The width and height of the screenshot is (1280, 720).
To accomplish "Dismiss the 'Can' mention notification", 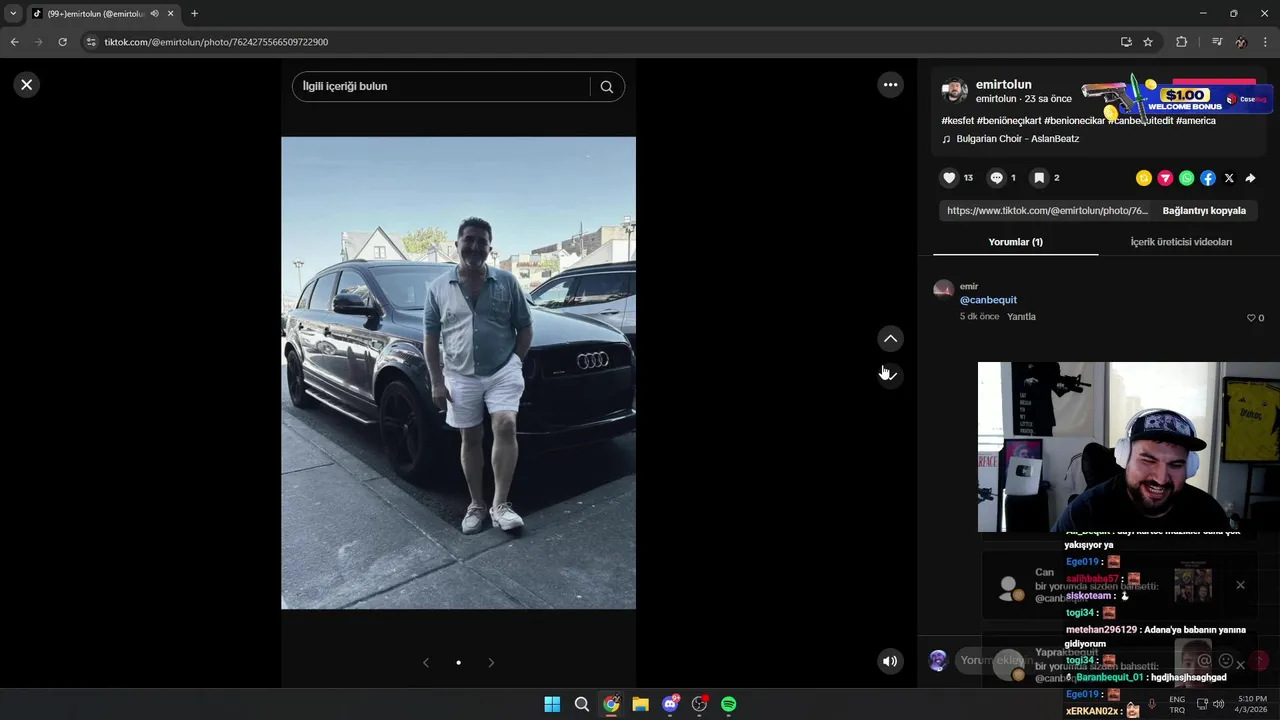I will (x=1240, y=585).
